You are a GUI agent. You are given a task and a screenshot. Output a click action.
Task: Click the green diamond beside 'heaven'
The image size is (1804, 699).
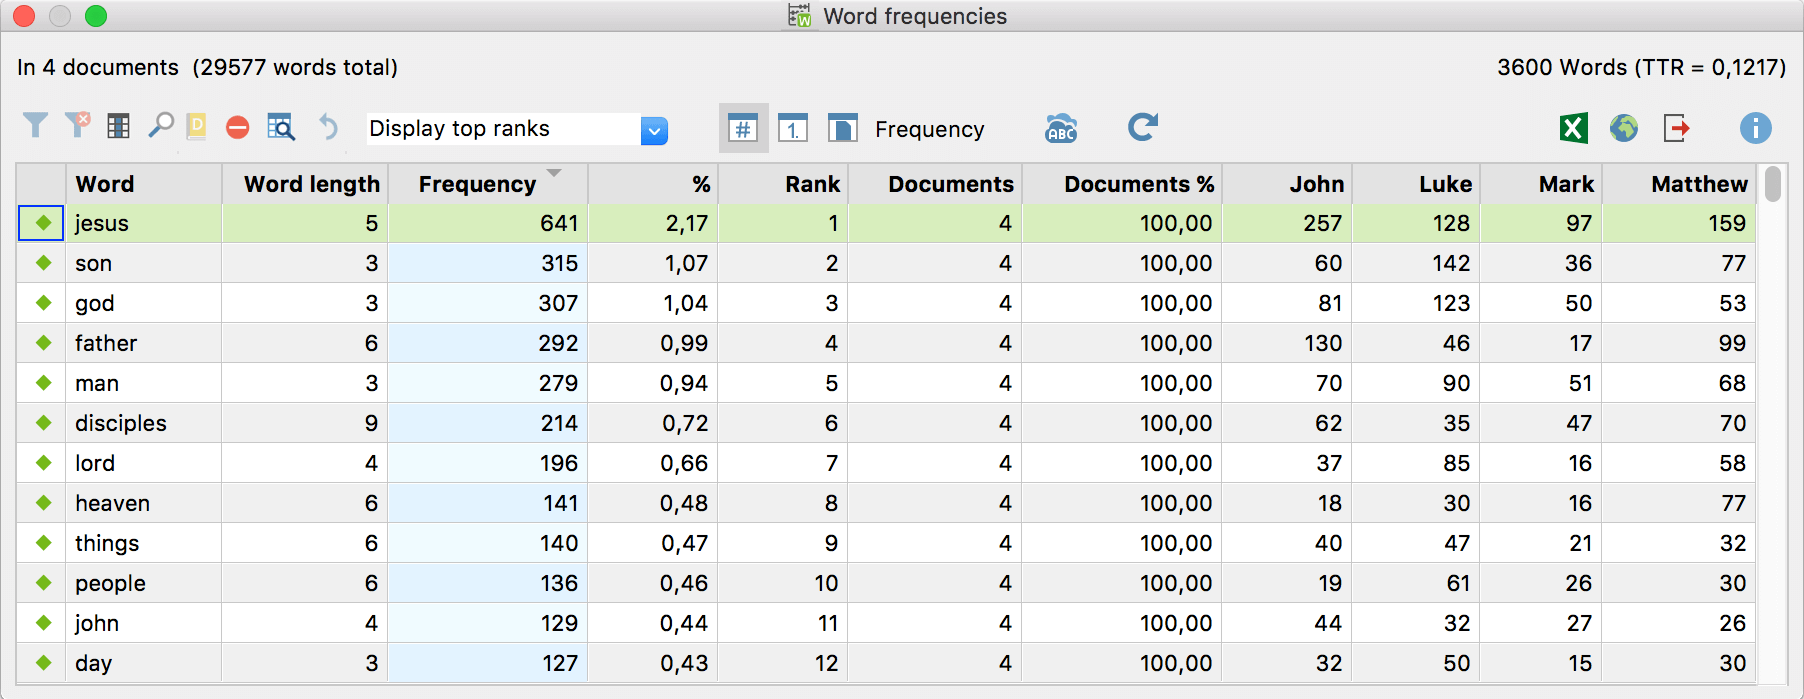(43, 503)
